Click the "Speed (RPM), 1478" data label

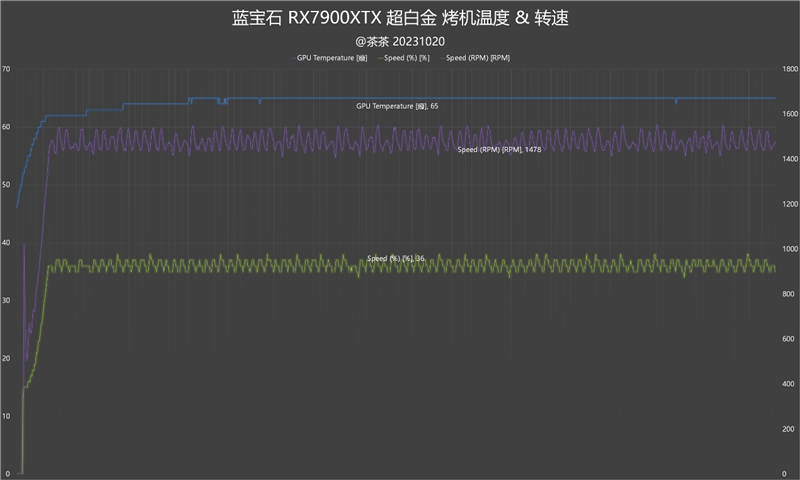click(x=499, y=149)
